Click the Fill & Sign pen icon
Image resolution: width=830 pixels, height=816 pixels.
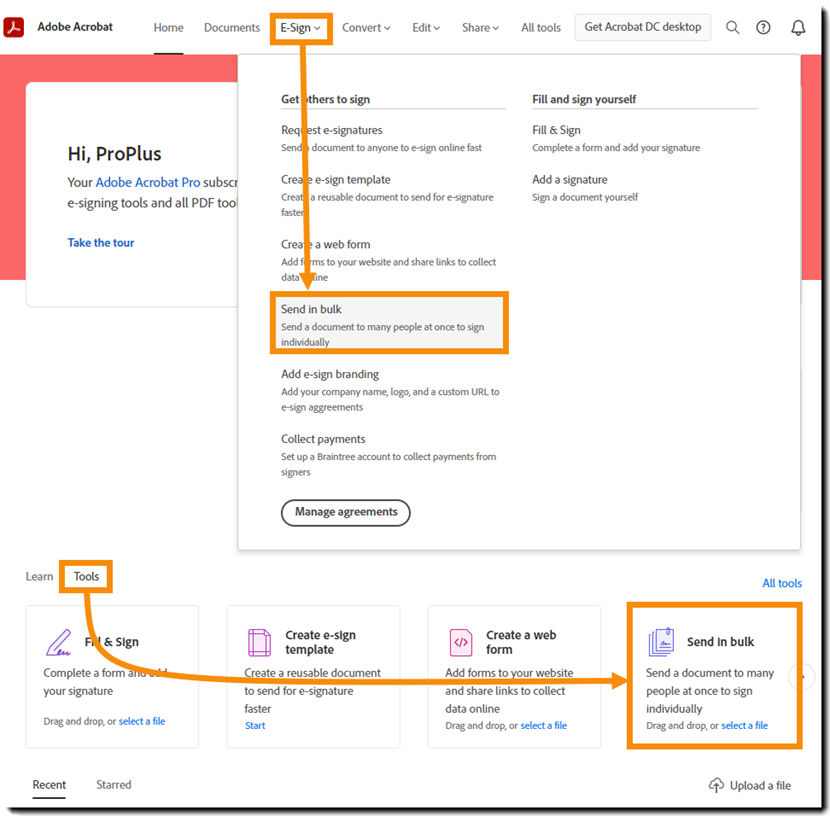[59, 642]
